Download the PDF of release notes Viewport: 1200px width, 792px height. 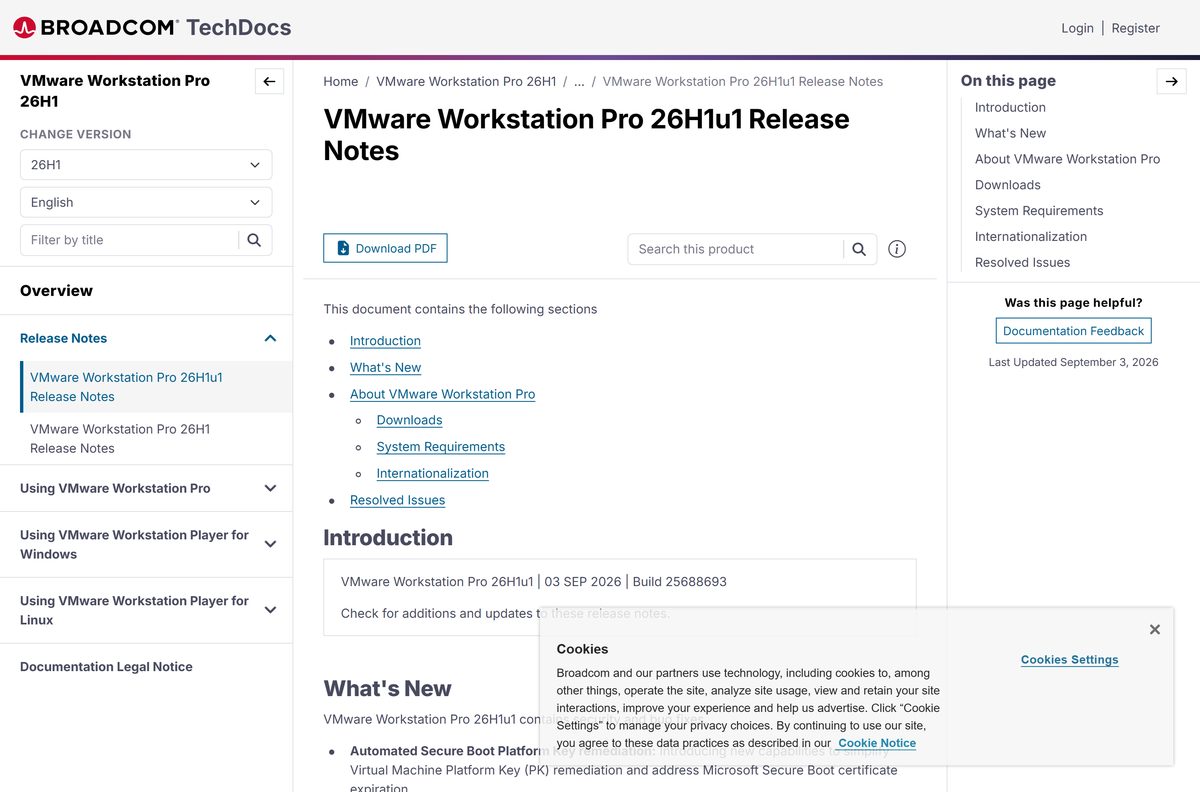385,248
